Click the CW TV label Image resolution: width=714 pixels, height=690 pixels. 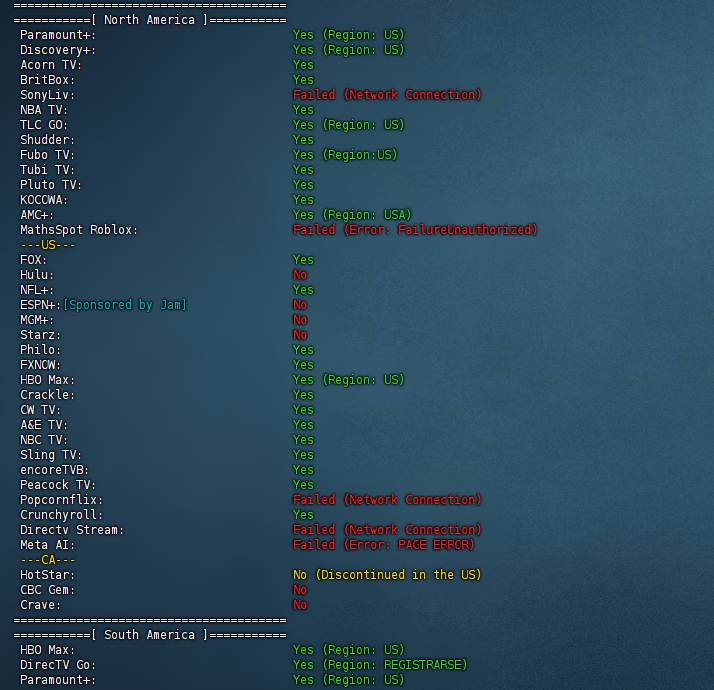click(40, 410)
